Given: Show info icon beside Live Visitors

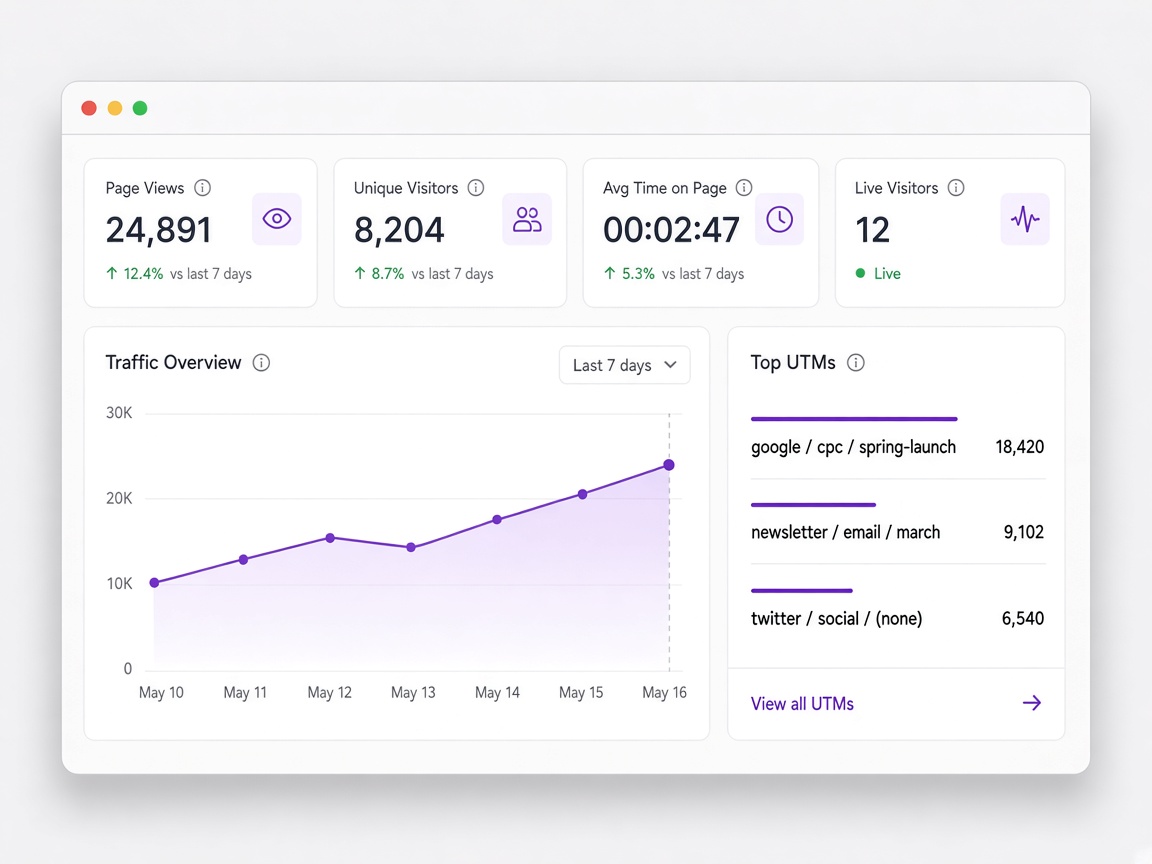Looking at the screenshot, I should [x=956, y=188].
